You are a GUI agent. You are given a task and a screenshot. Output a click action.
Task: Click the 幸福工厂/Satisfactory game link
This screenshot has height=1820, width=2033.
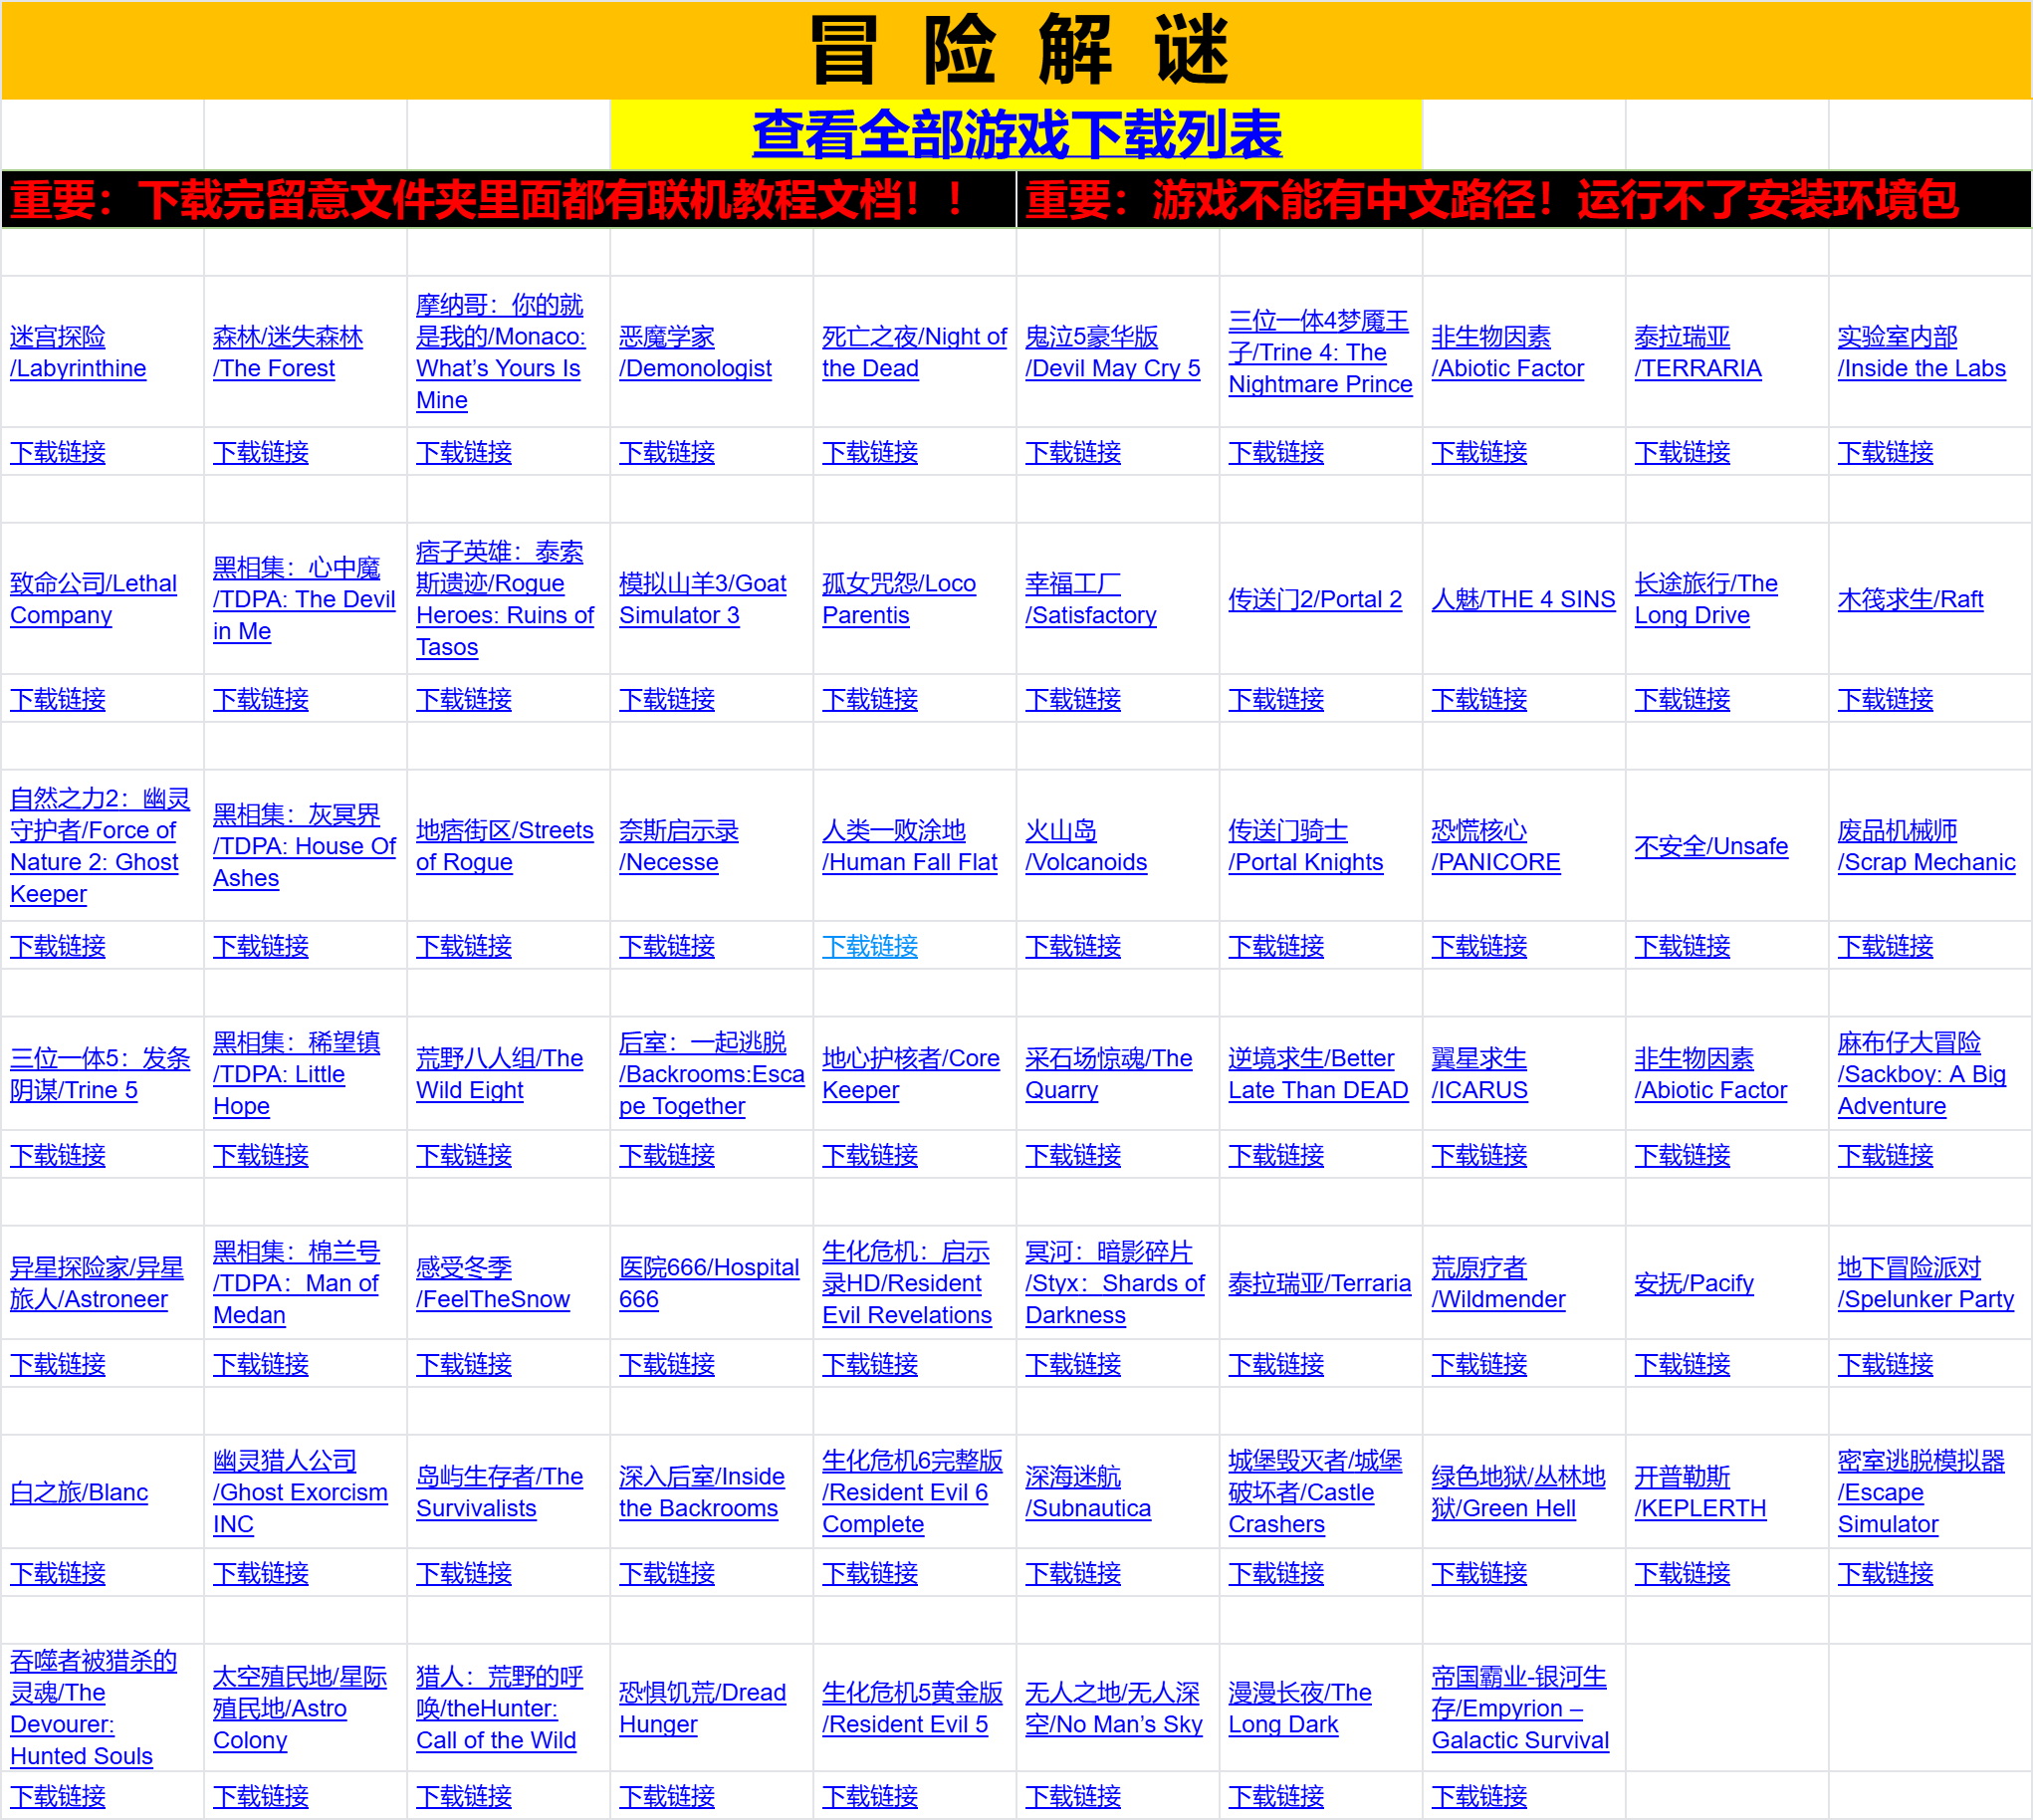click(1090, 600)
